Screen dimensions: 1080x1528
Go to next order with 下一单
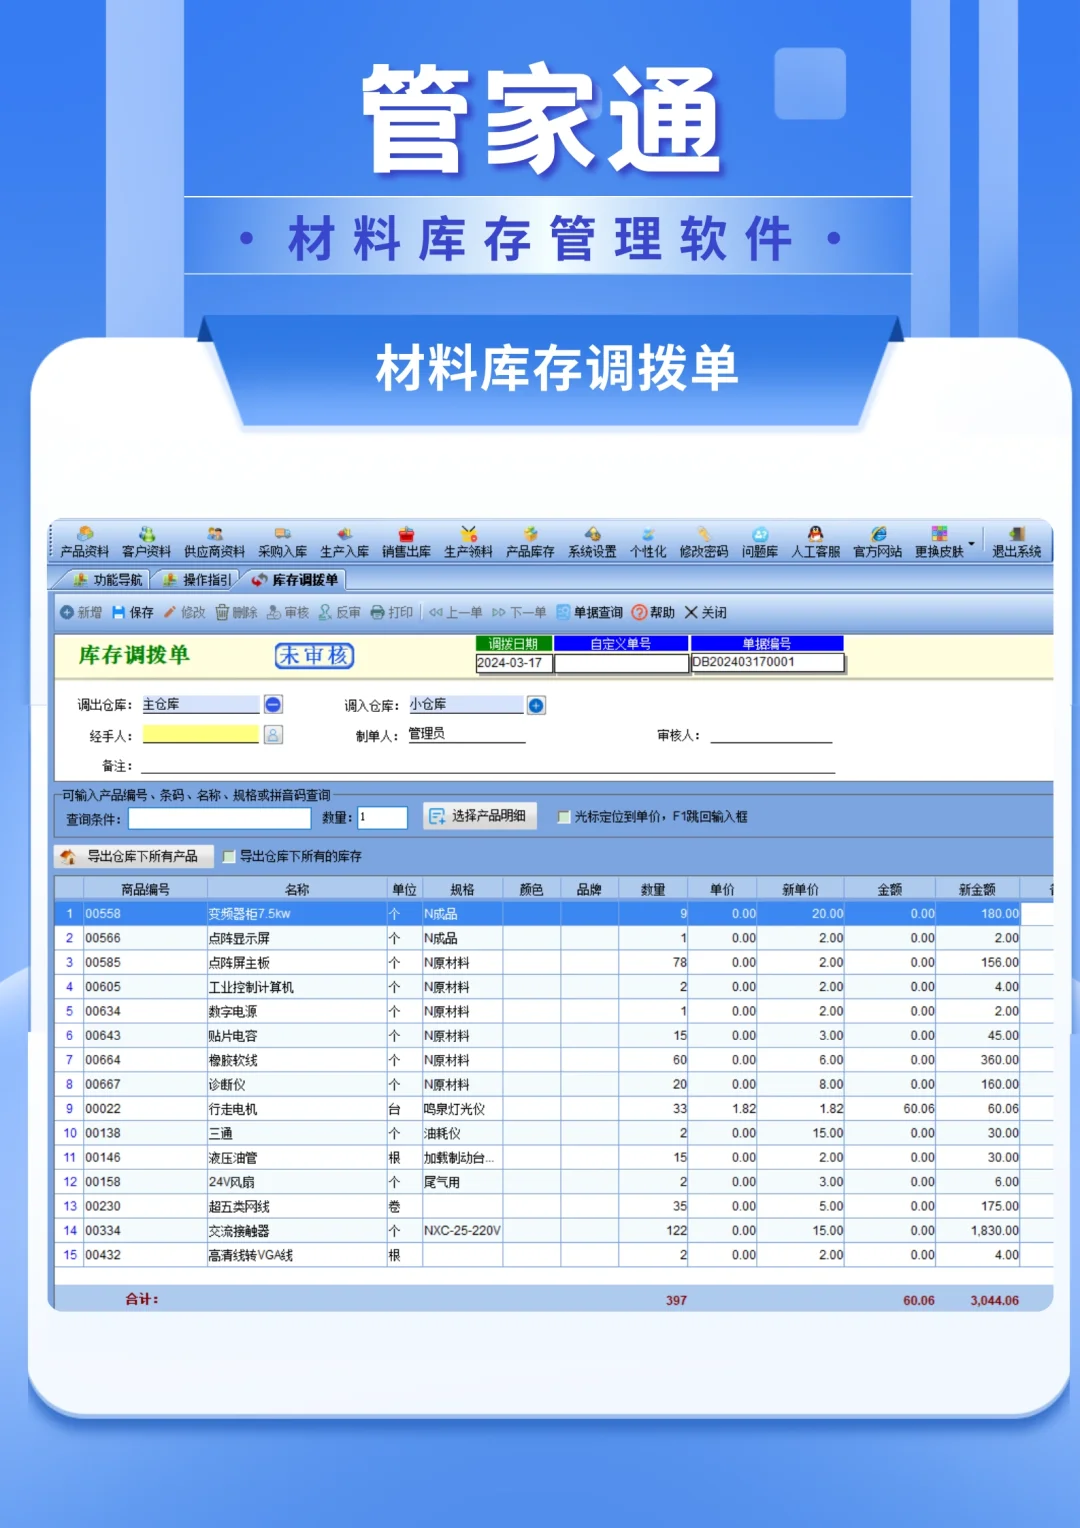pos(519,612)
